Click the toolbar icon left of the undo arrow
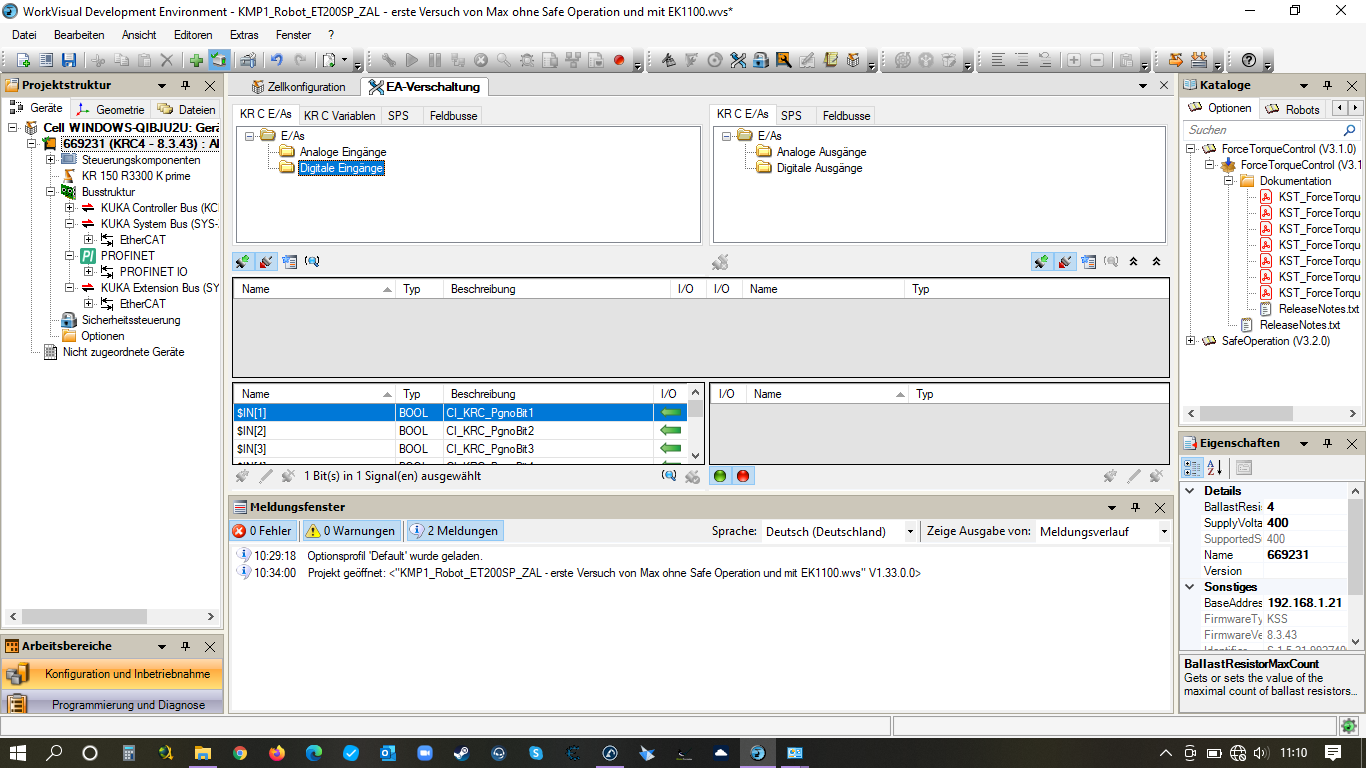Screen dimensions: 1366x768 pyautogui.click(x=246, y=60)
